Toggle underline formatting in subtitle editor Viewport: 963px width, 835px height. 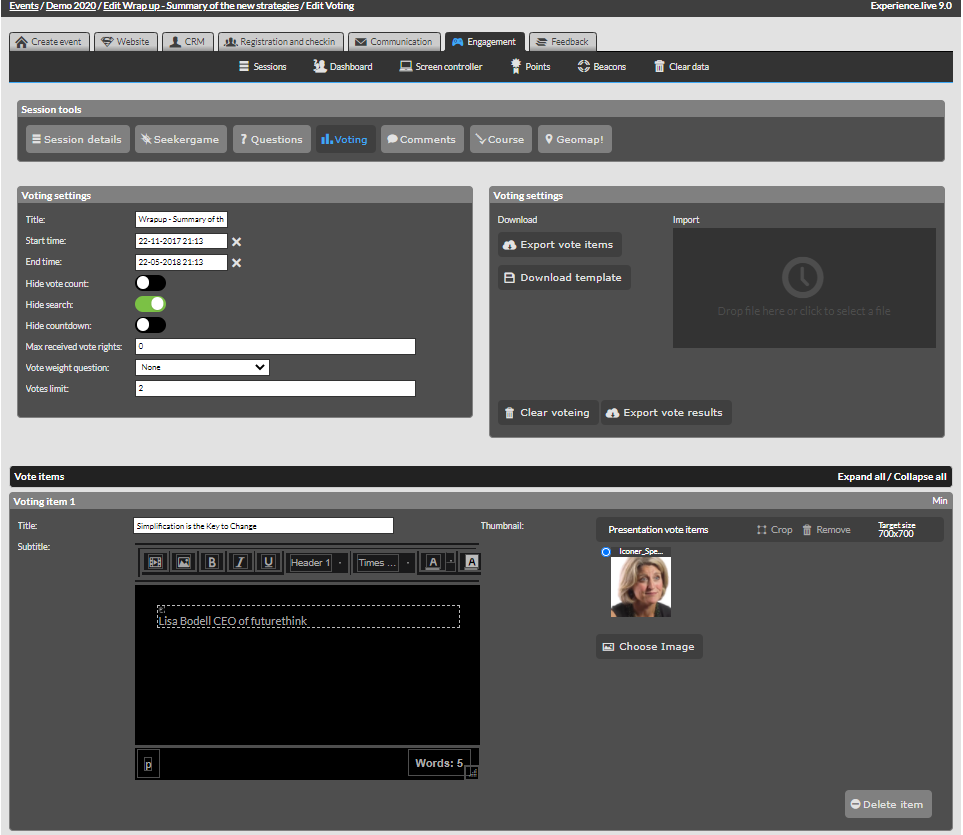[x=268, y=562]
